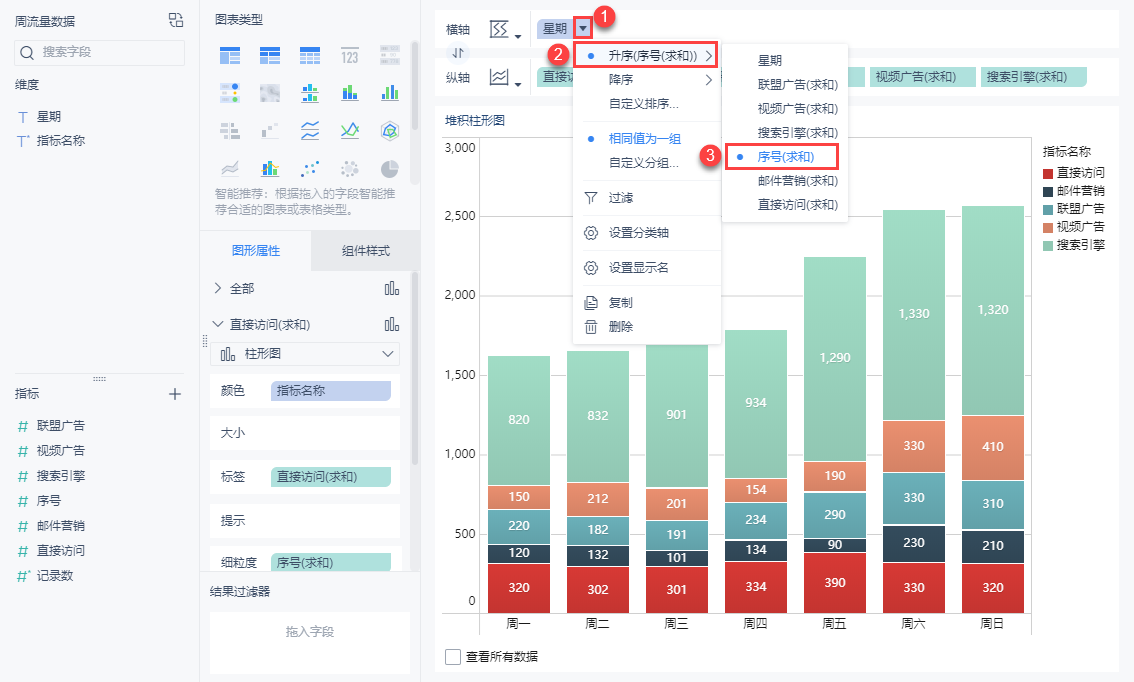Click the 视频广告(求和) field on vertical axis

(922, 77)
